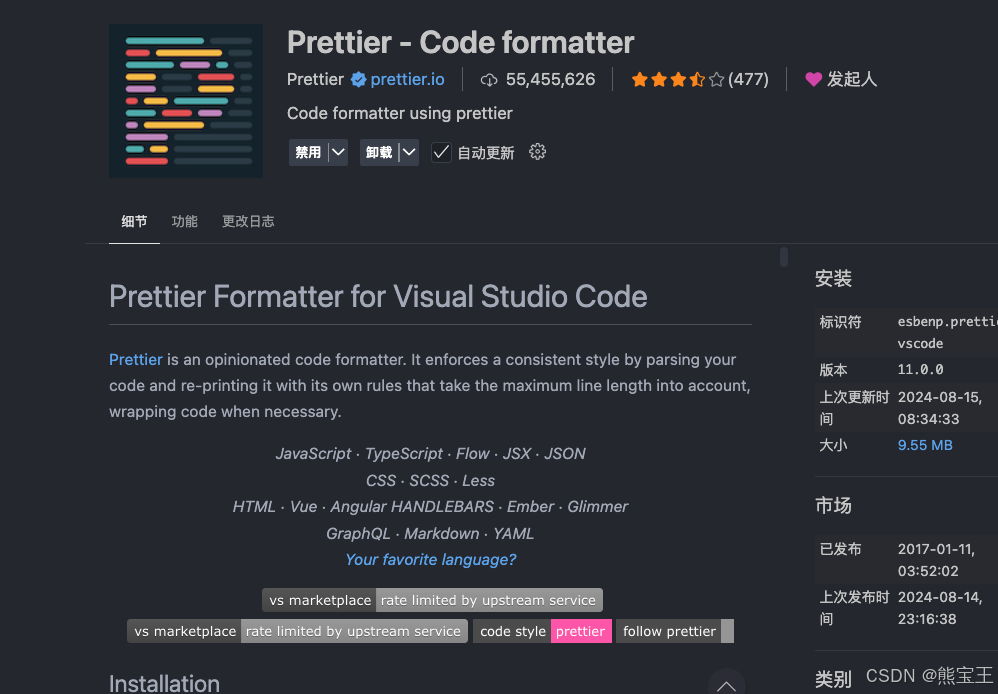The width and height of the screenshot is (998, 694).
Task: Click the star rating display
Action: [678, 80]
